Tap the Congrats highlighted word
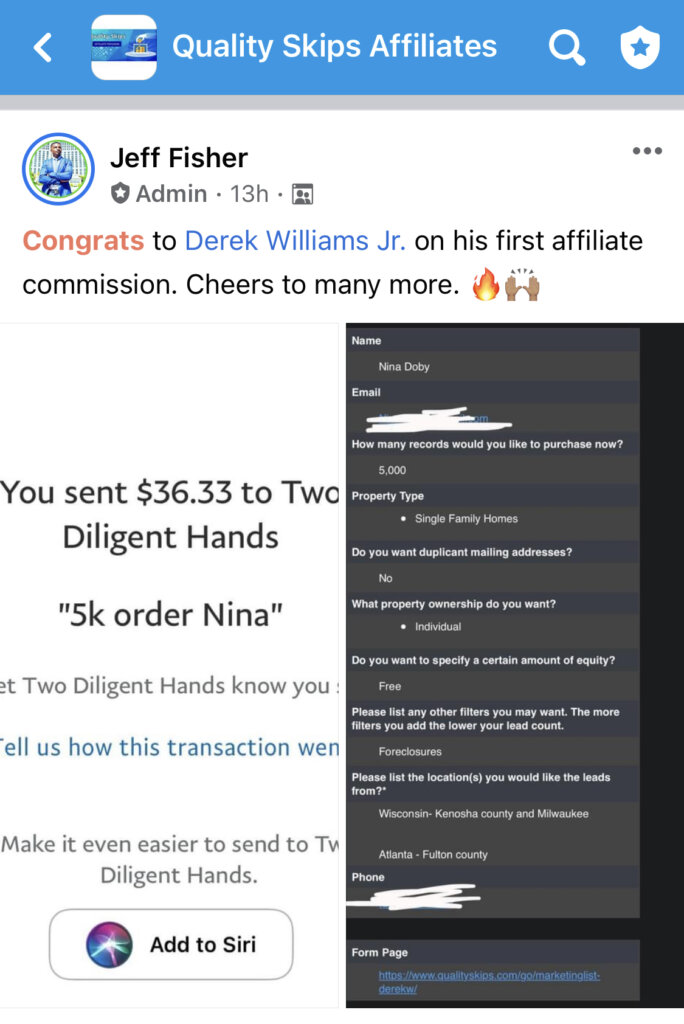 coord(83,240)
